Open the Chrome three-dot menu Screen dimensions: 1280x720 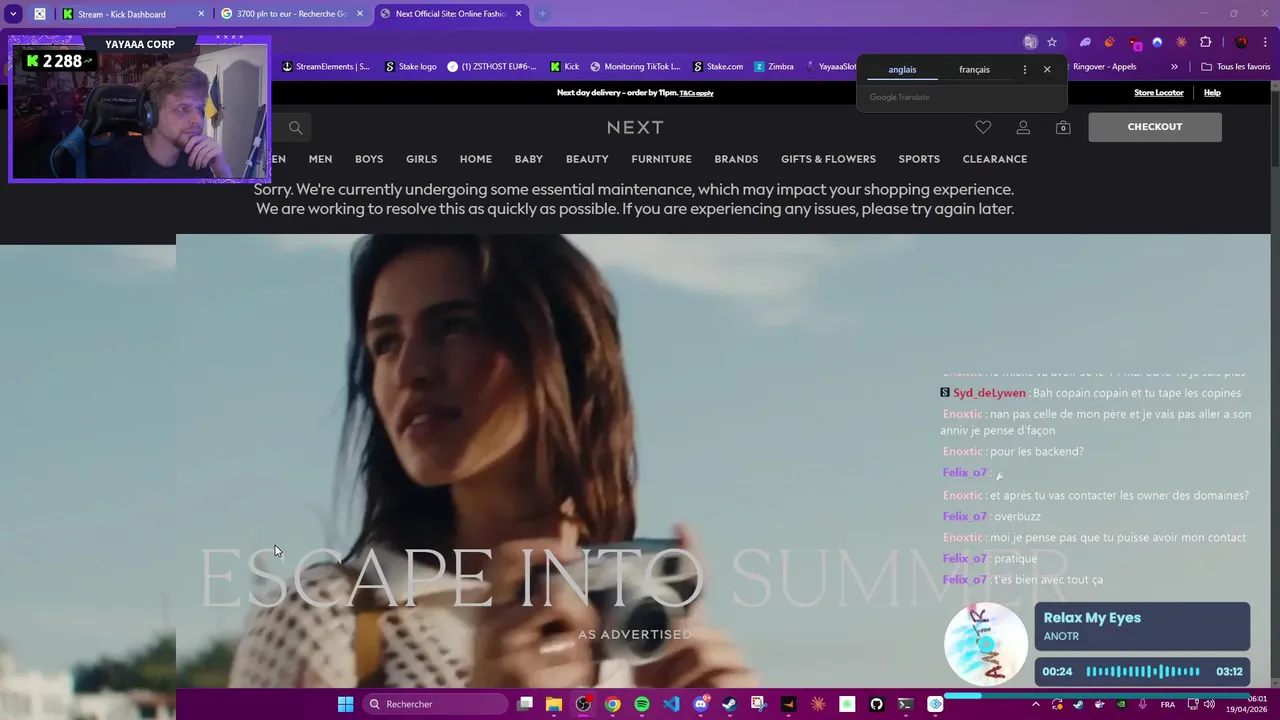1265,42
